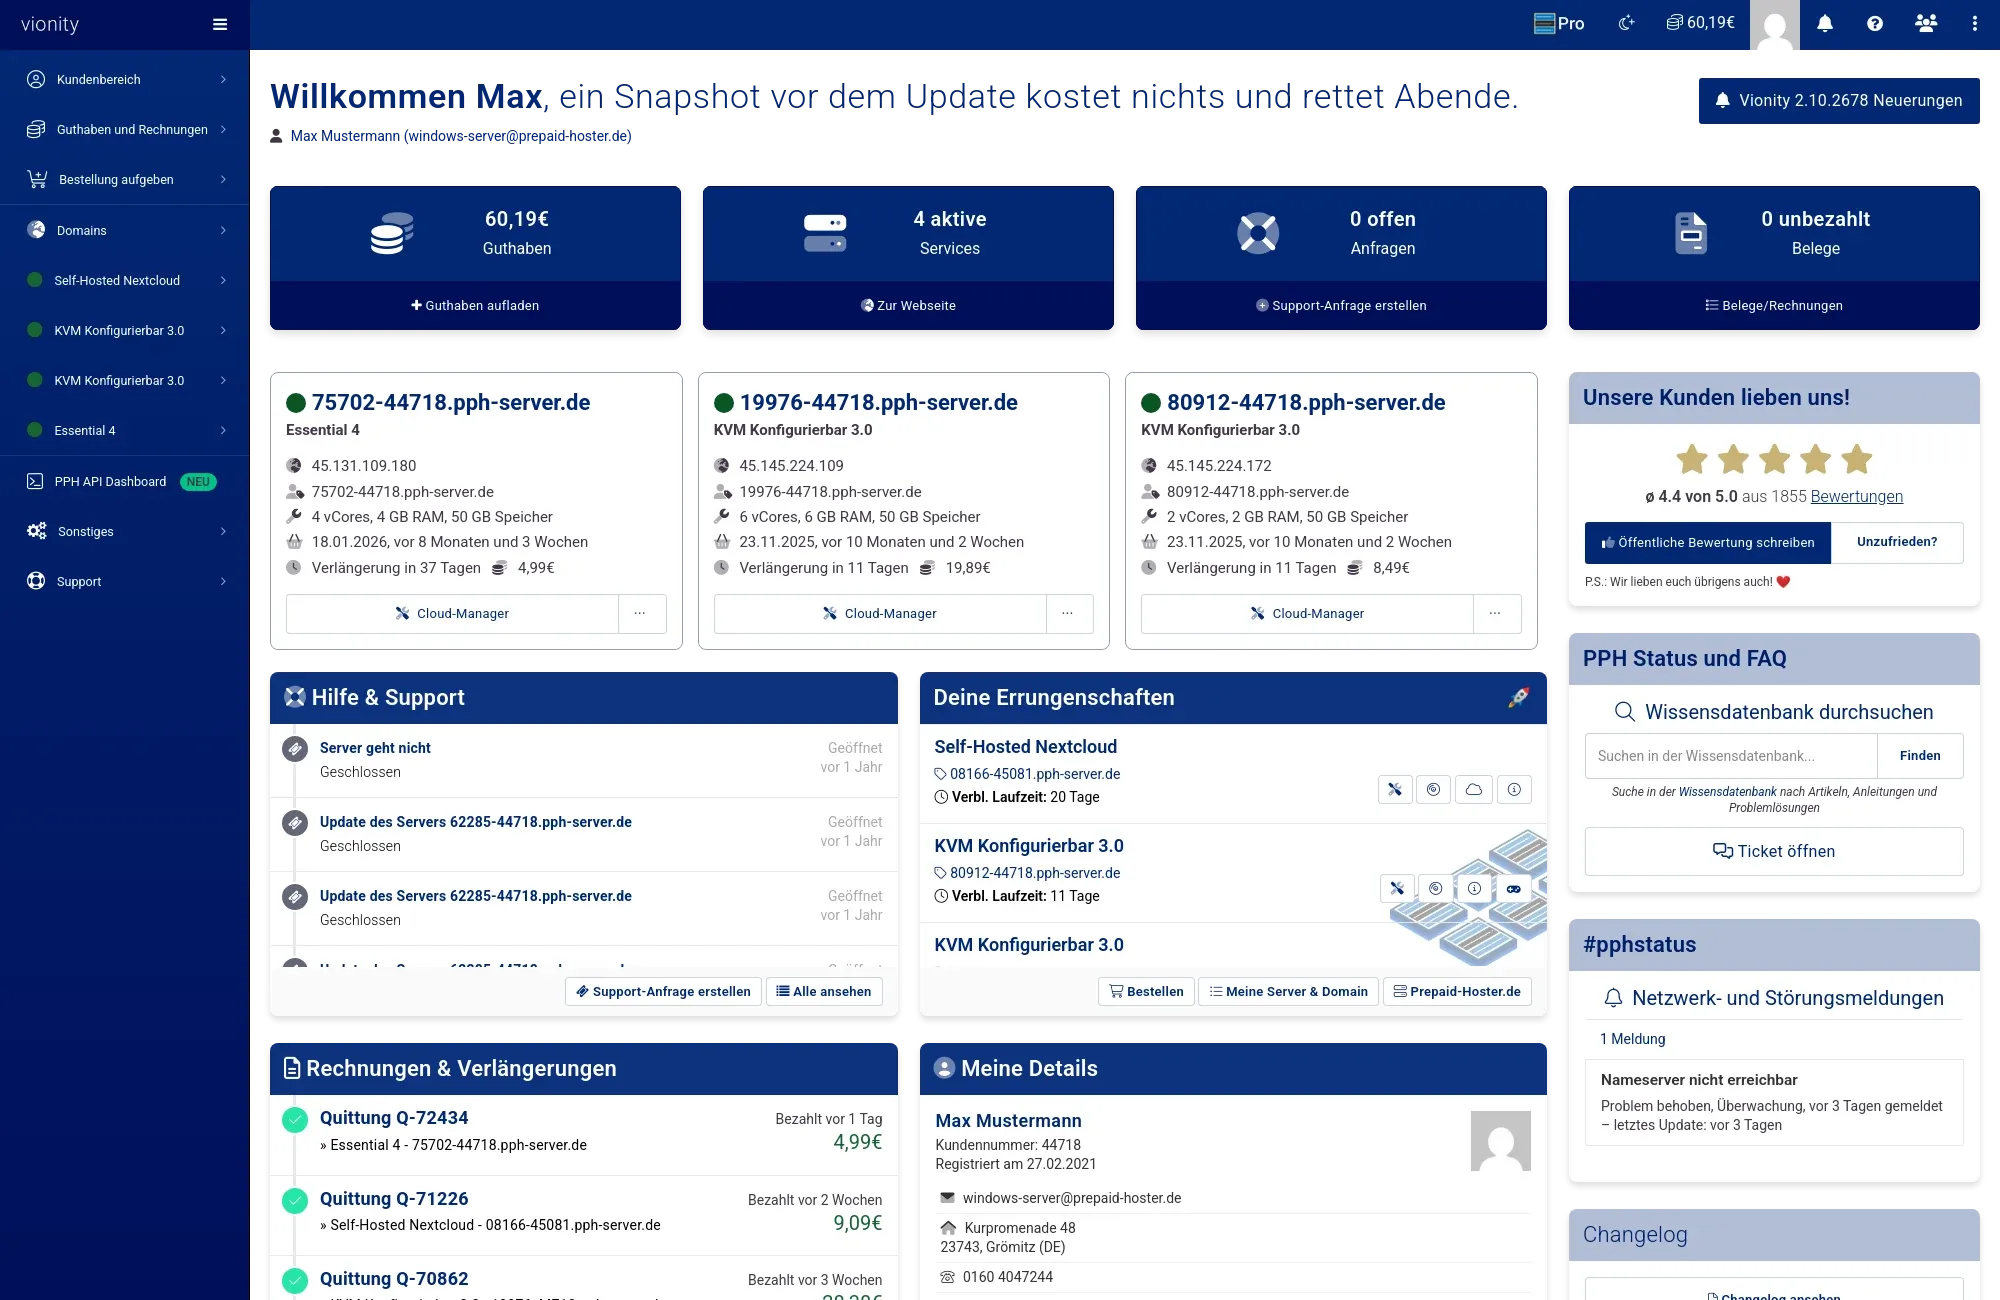This screenshot has width=2000, height=1300.
Task: Click the 60,19€ balance in the top bar
Action: click(1700, 22)
